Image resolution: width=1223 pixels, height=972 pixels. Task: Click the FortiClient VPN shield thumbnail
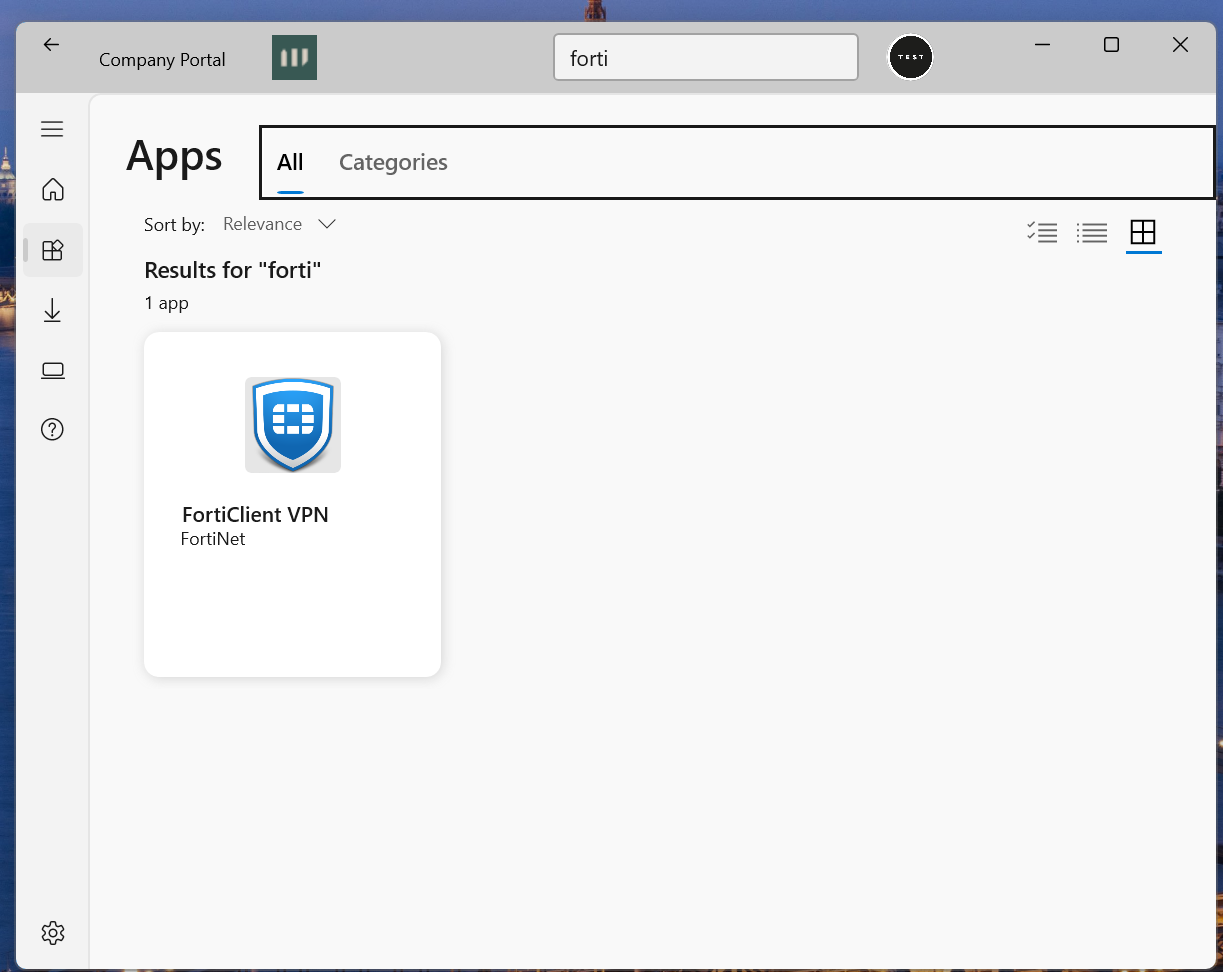(293, 424)
